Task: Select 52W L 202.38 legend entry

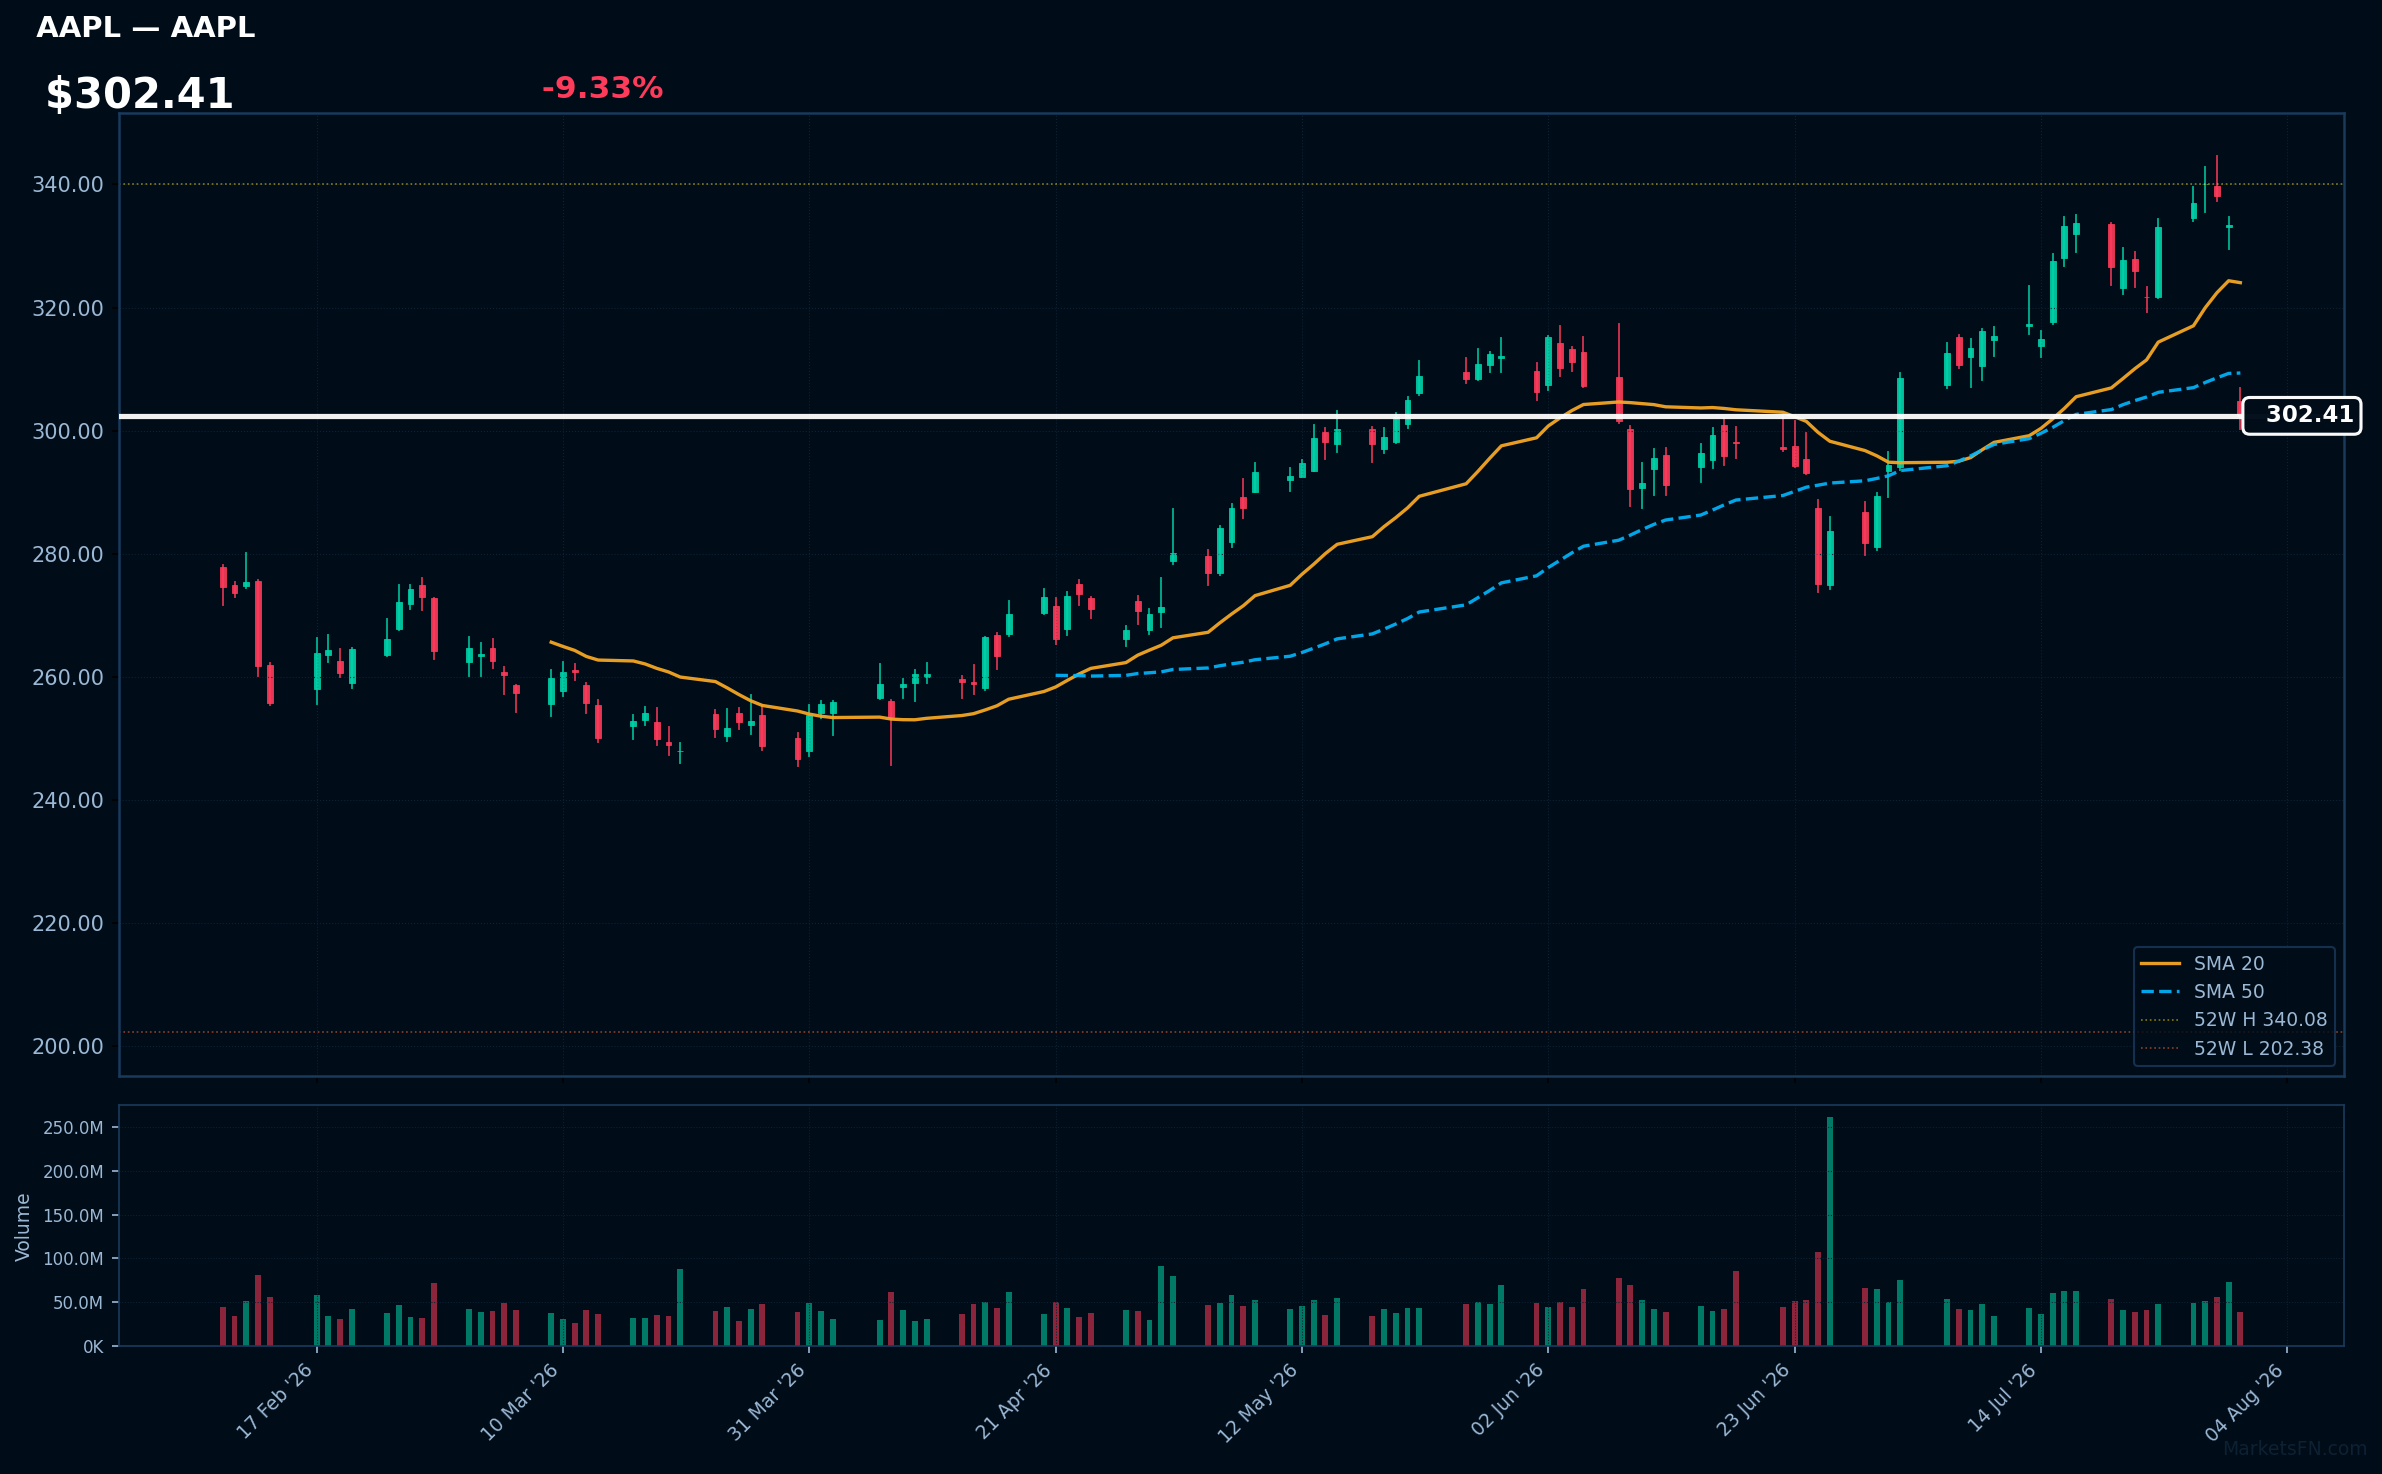Action: [x=2232, y=1048]
